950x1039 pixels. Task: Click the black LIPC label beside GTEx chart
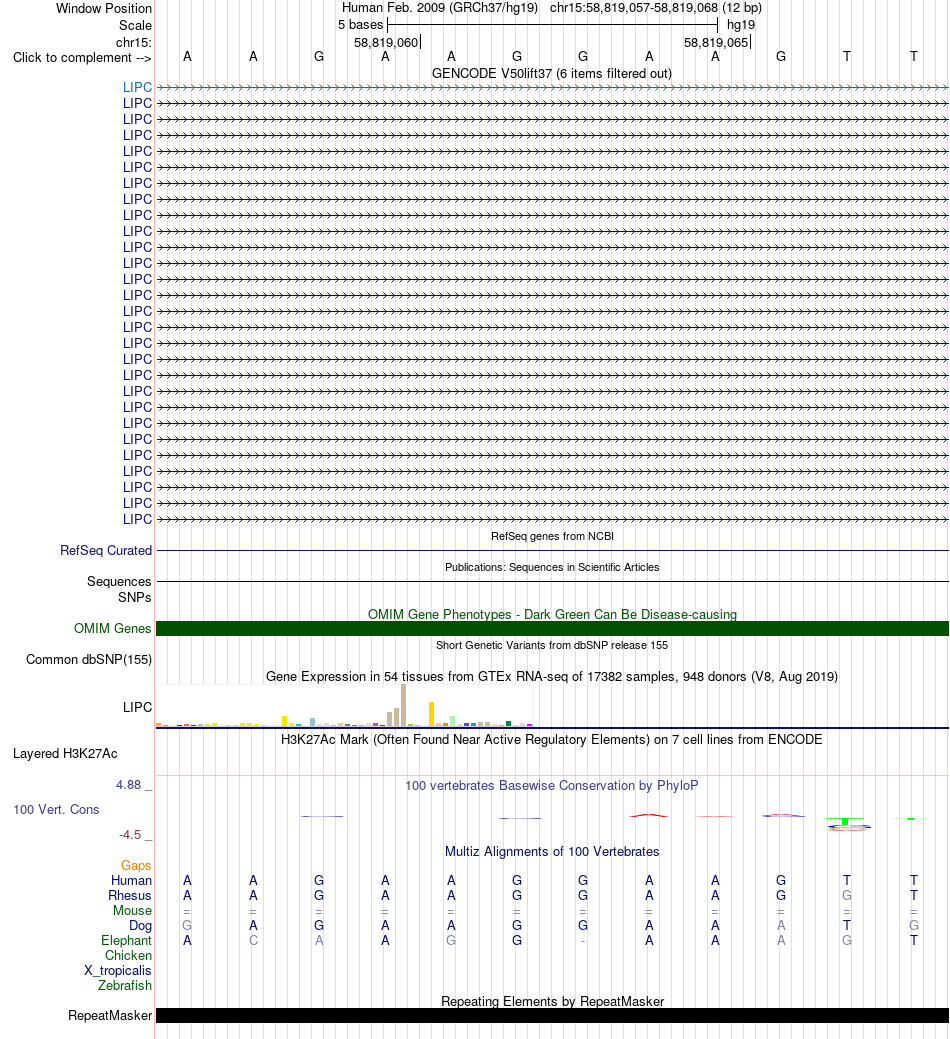click(137, 708)
